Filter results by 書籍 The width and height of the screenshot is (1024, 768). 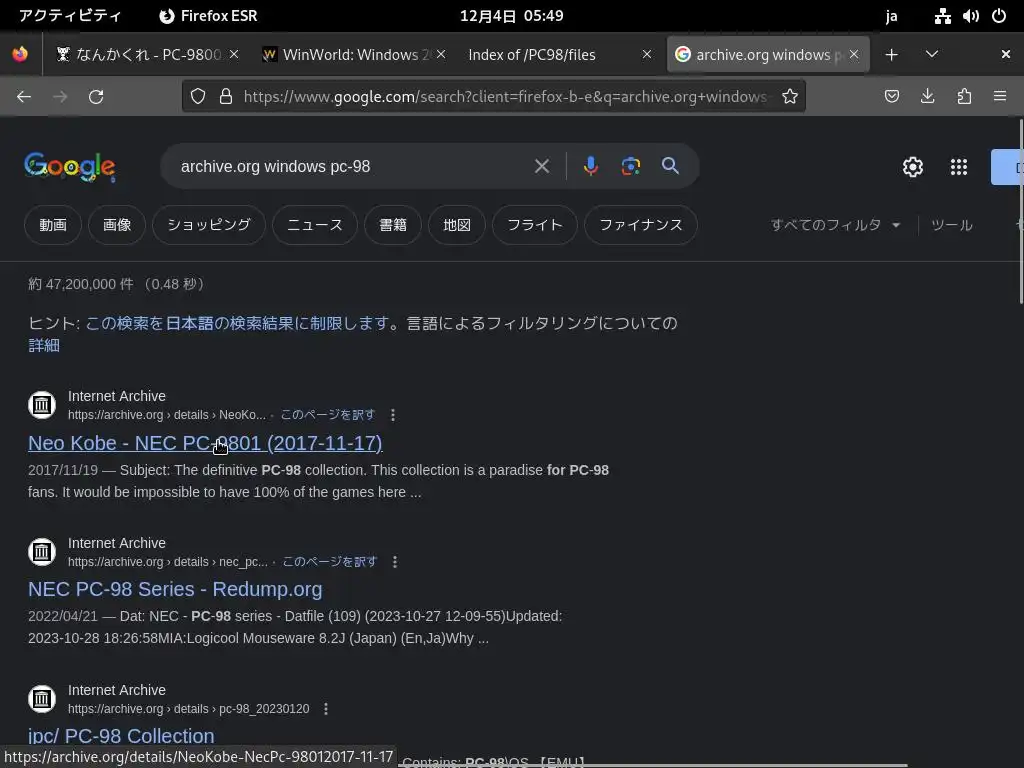393,225
